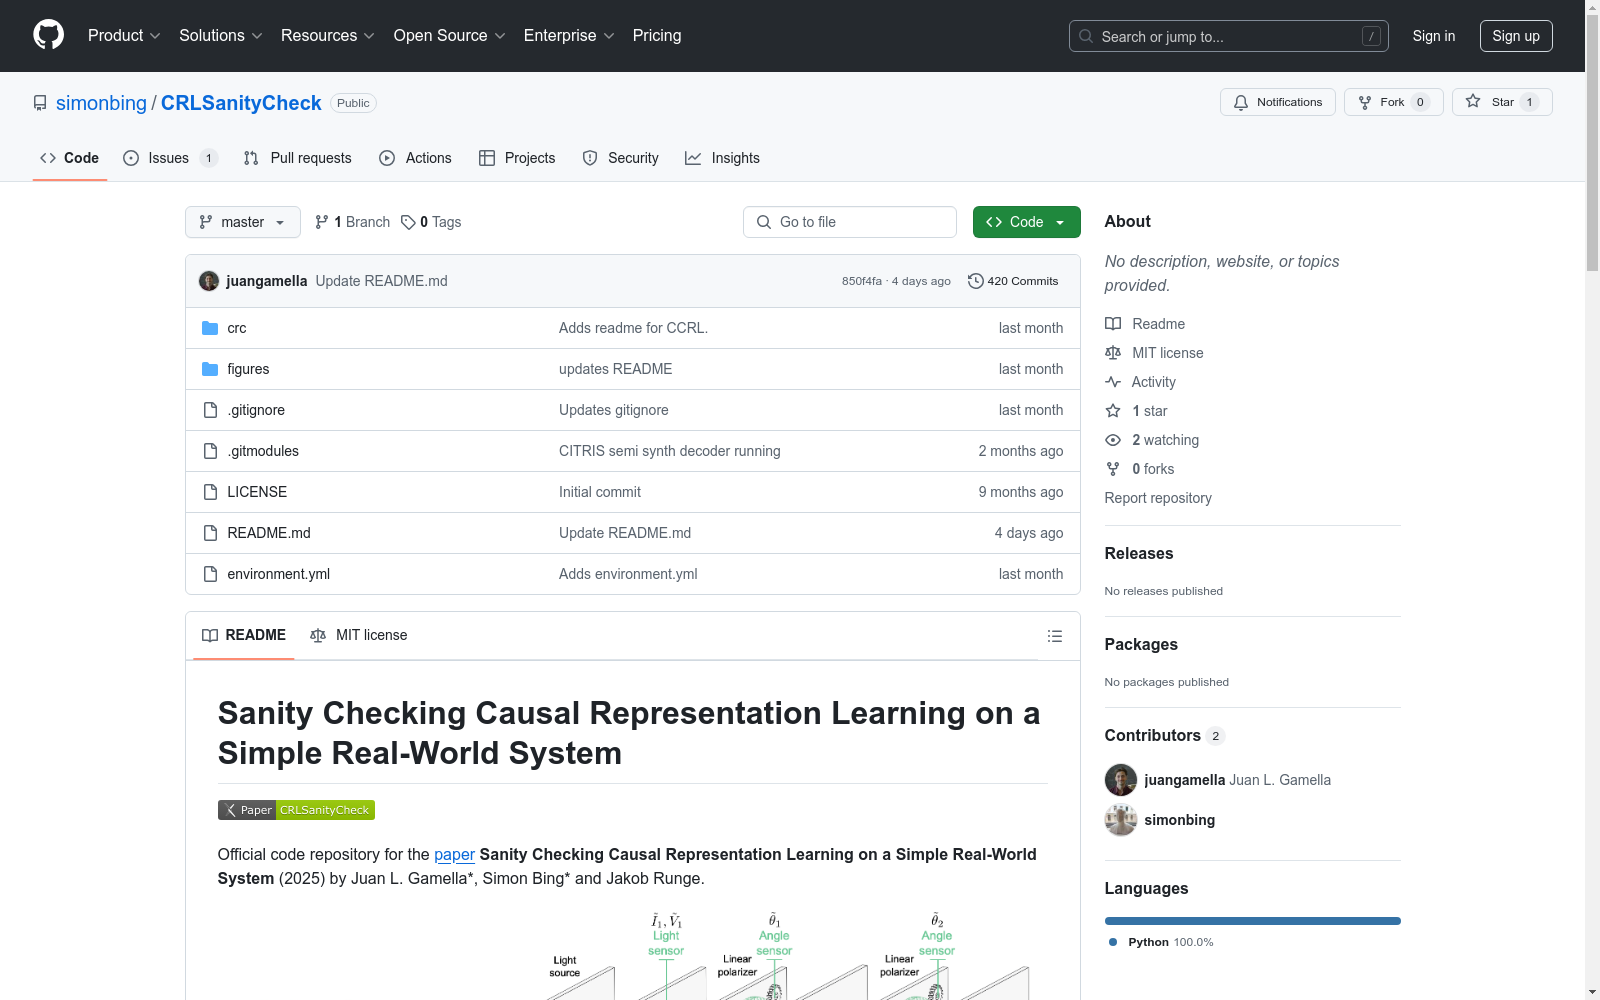Expand the Open Source menu
Image resolution: width=1600 pixels, height=1000 pixels.
tap(449, 36)
